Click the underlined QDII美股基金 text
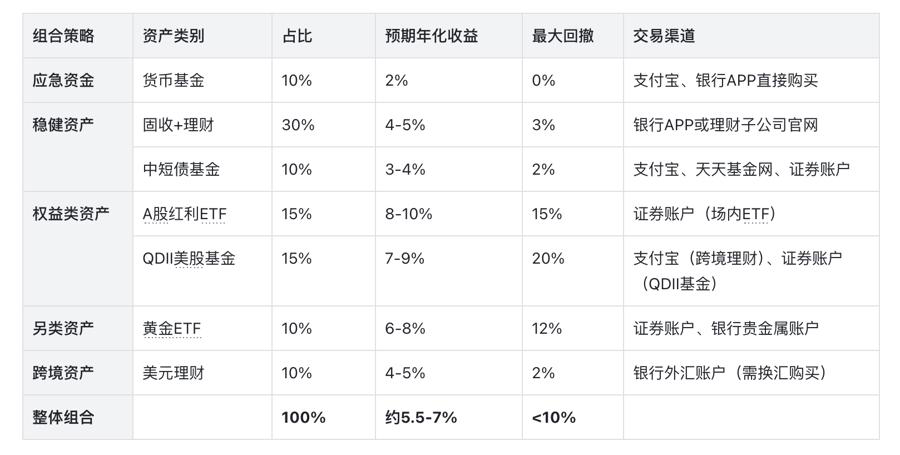The image size is (900, 455). pyautogui.click(x=189, y=258)
